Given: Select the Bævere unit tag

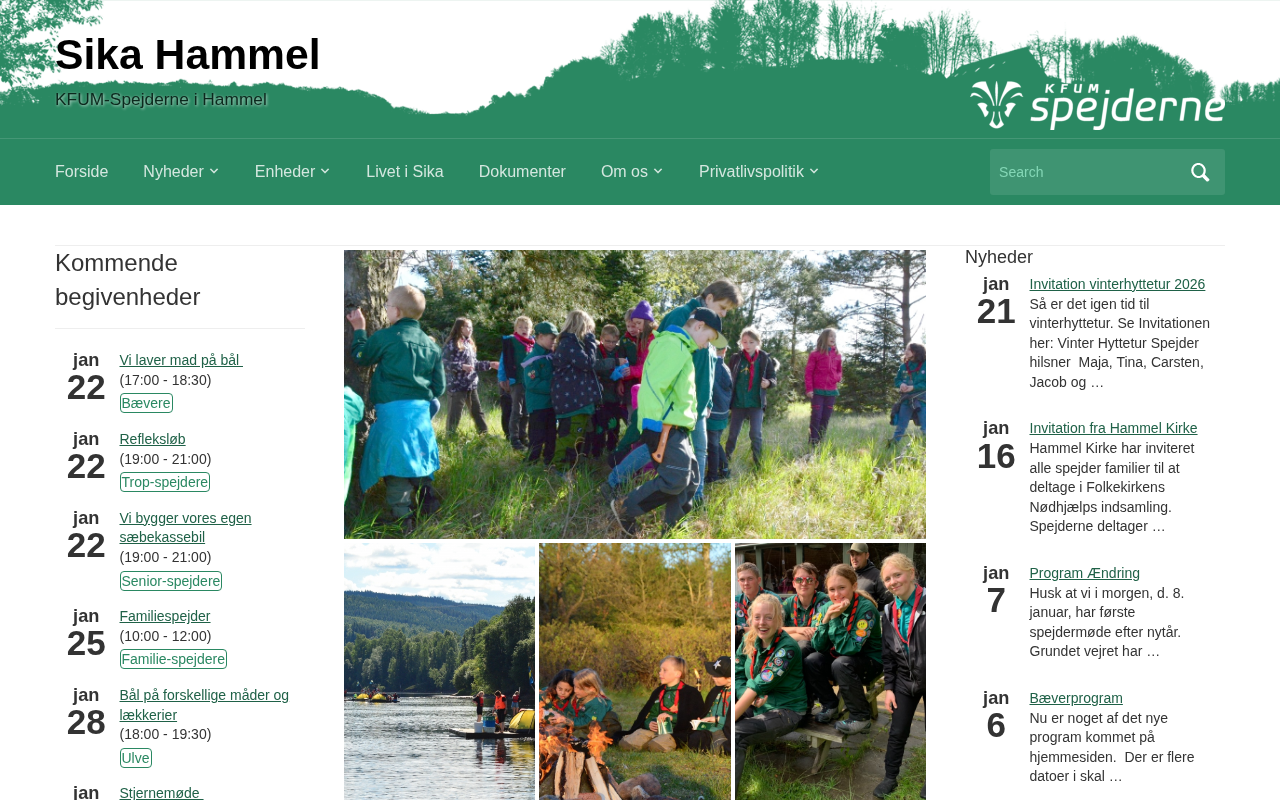Looking at the screenshot, I should 146,403.
